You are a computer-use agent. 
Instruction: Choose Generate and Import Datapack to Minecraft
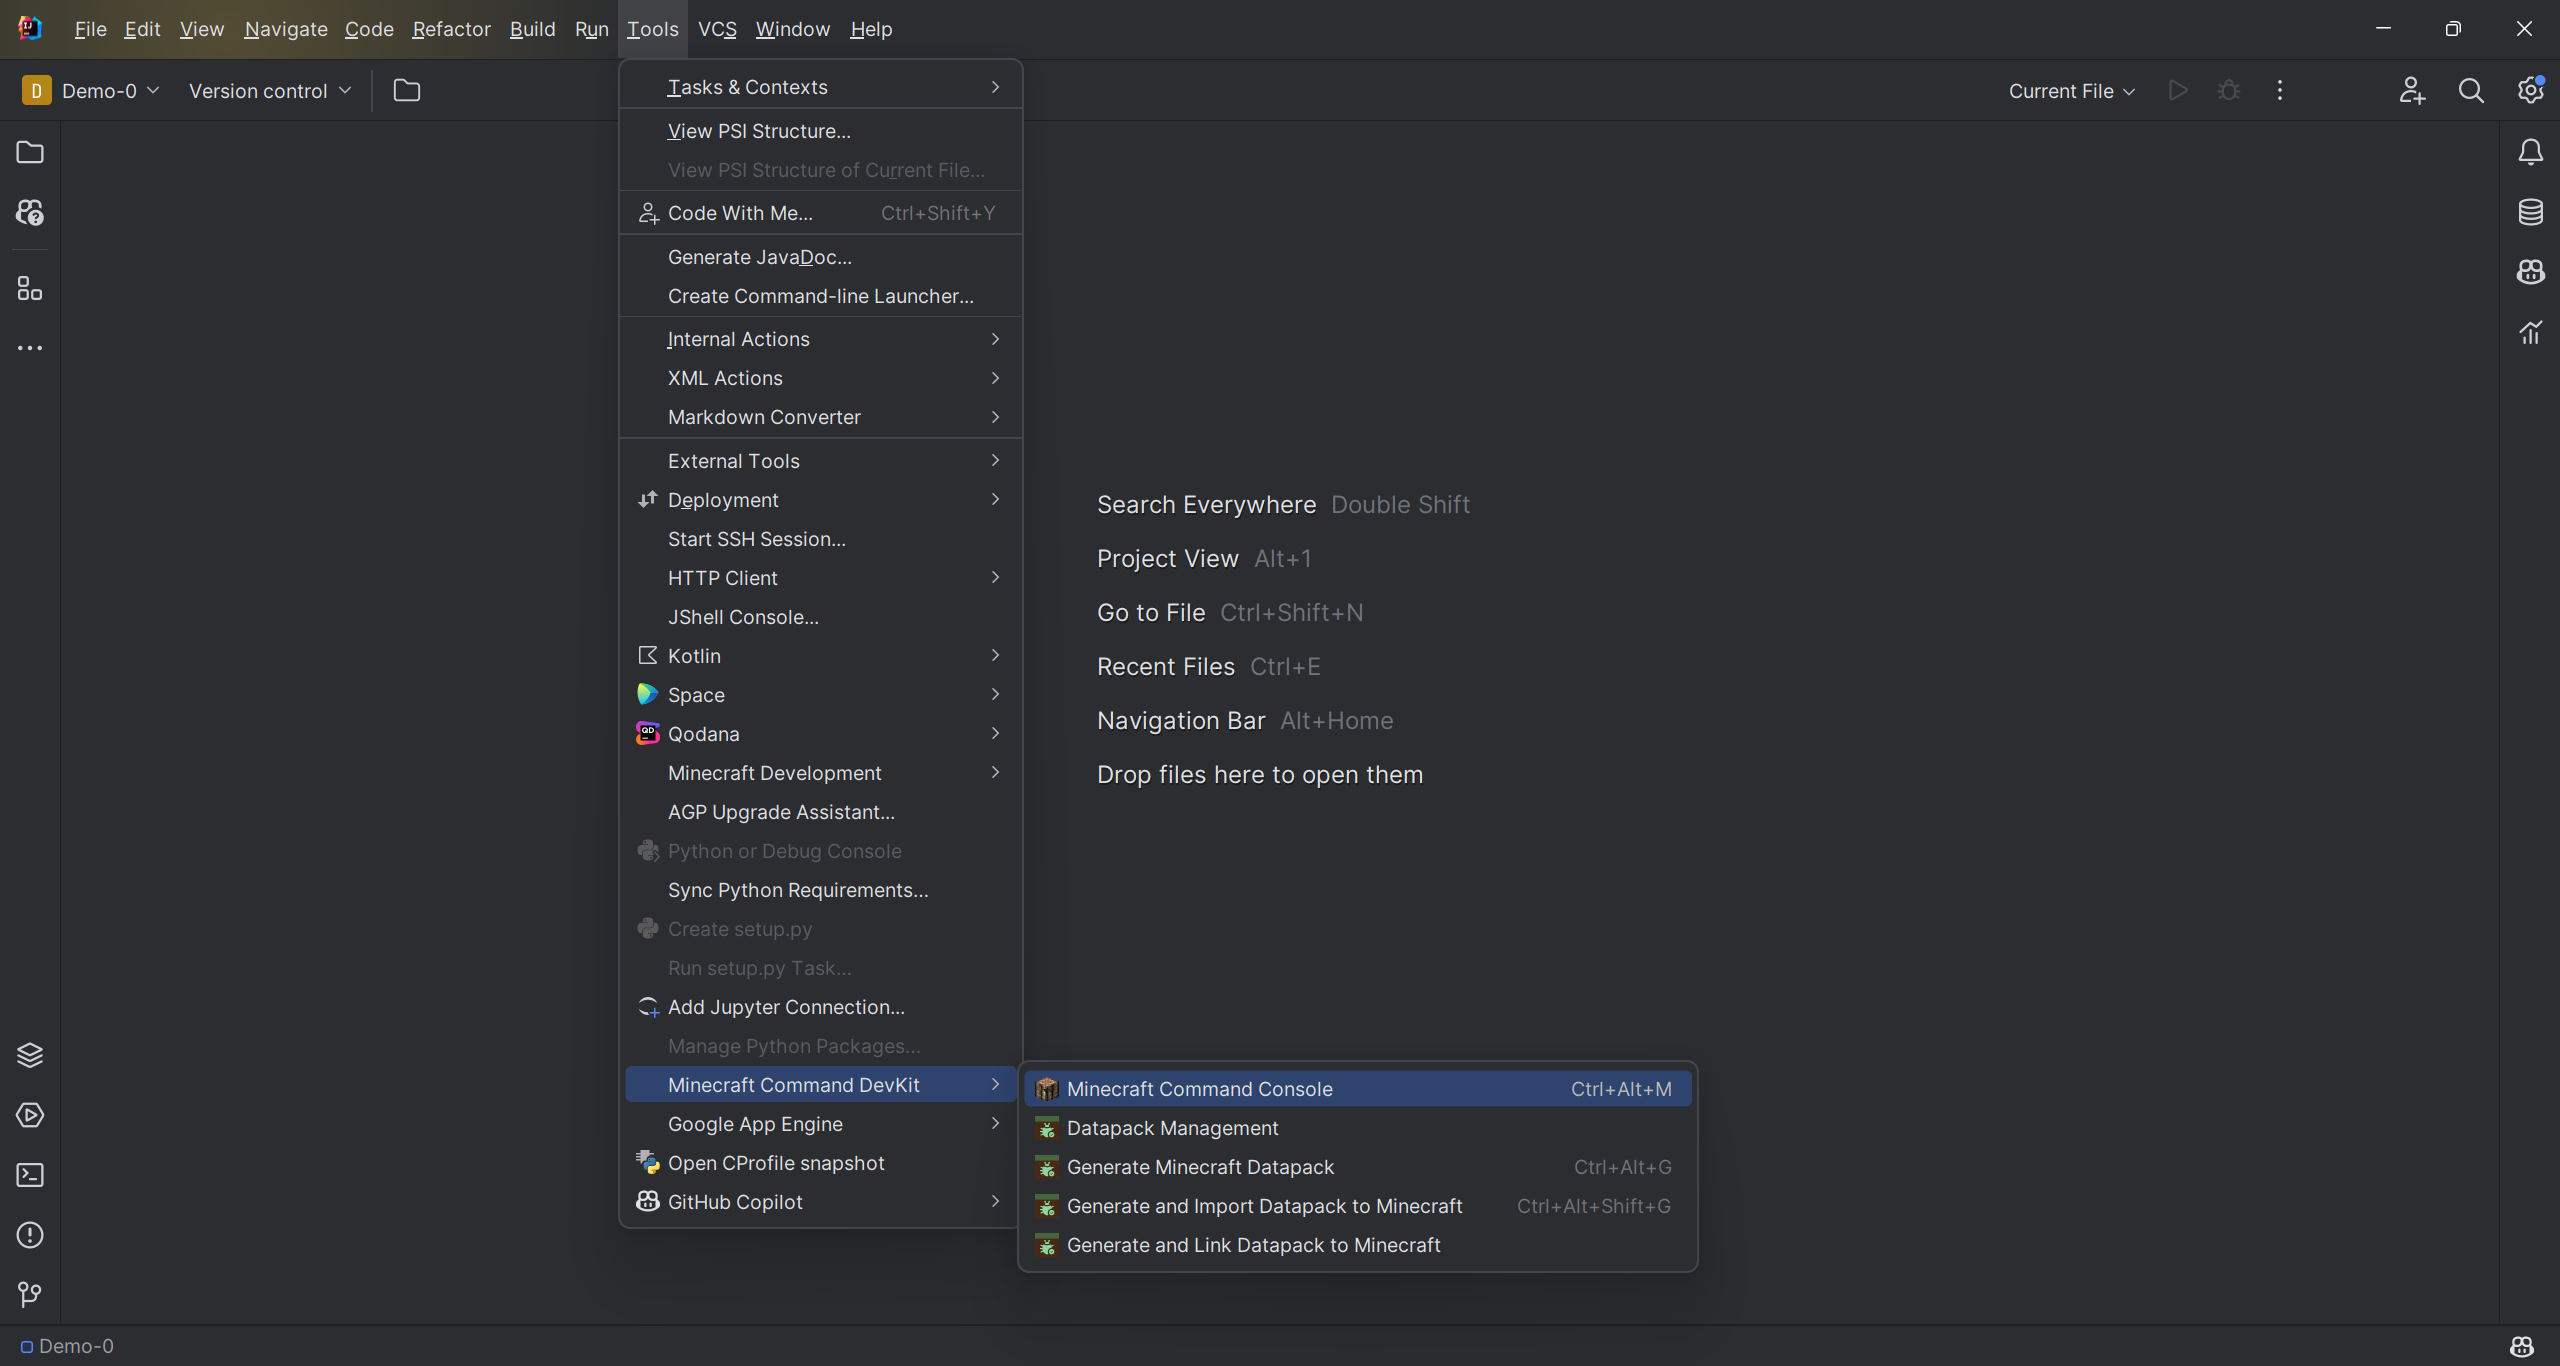pyautogui.click(x=1358, y=1206)
